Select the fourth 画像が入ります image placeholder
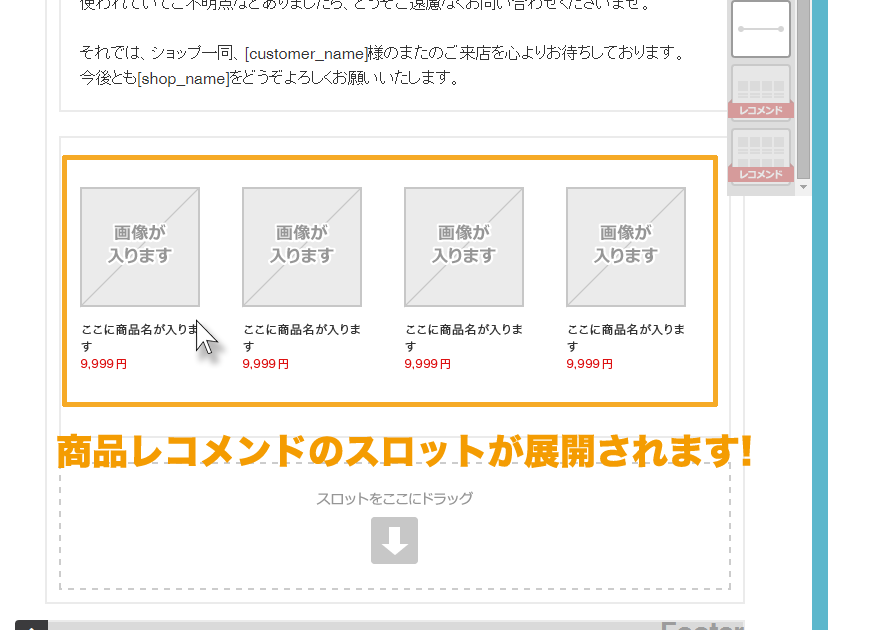This screenshot has width=876, height=630. tap(625, 246)
